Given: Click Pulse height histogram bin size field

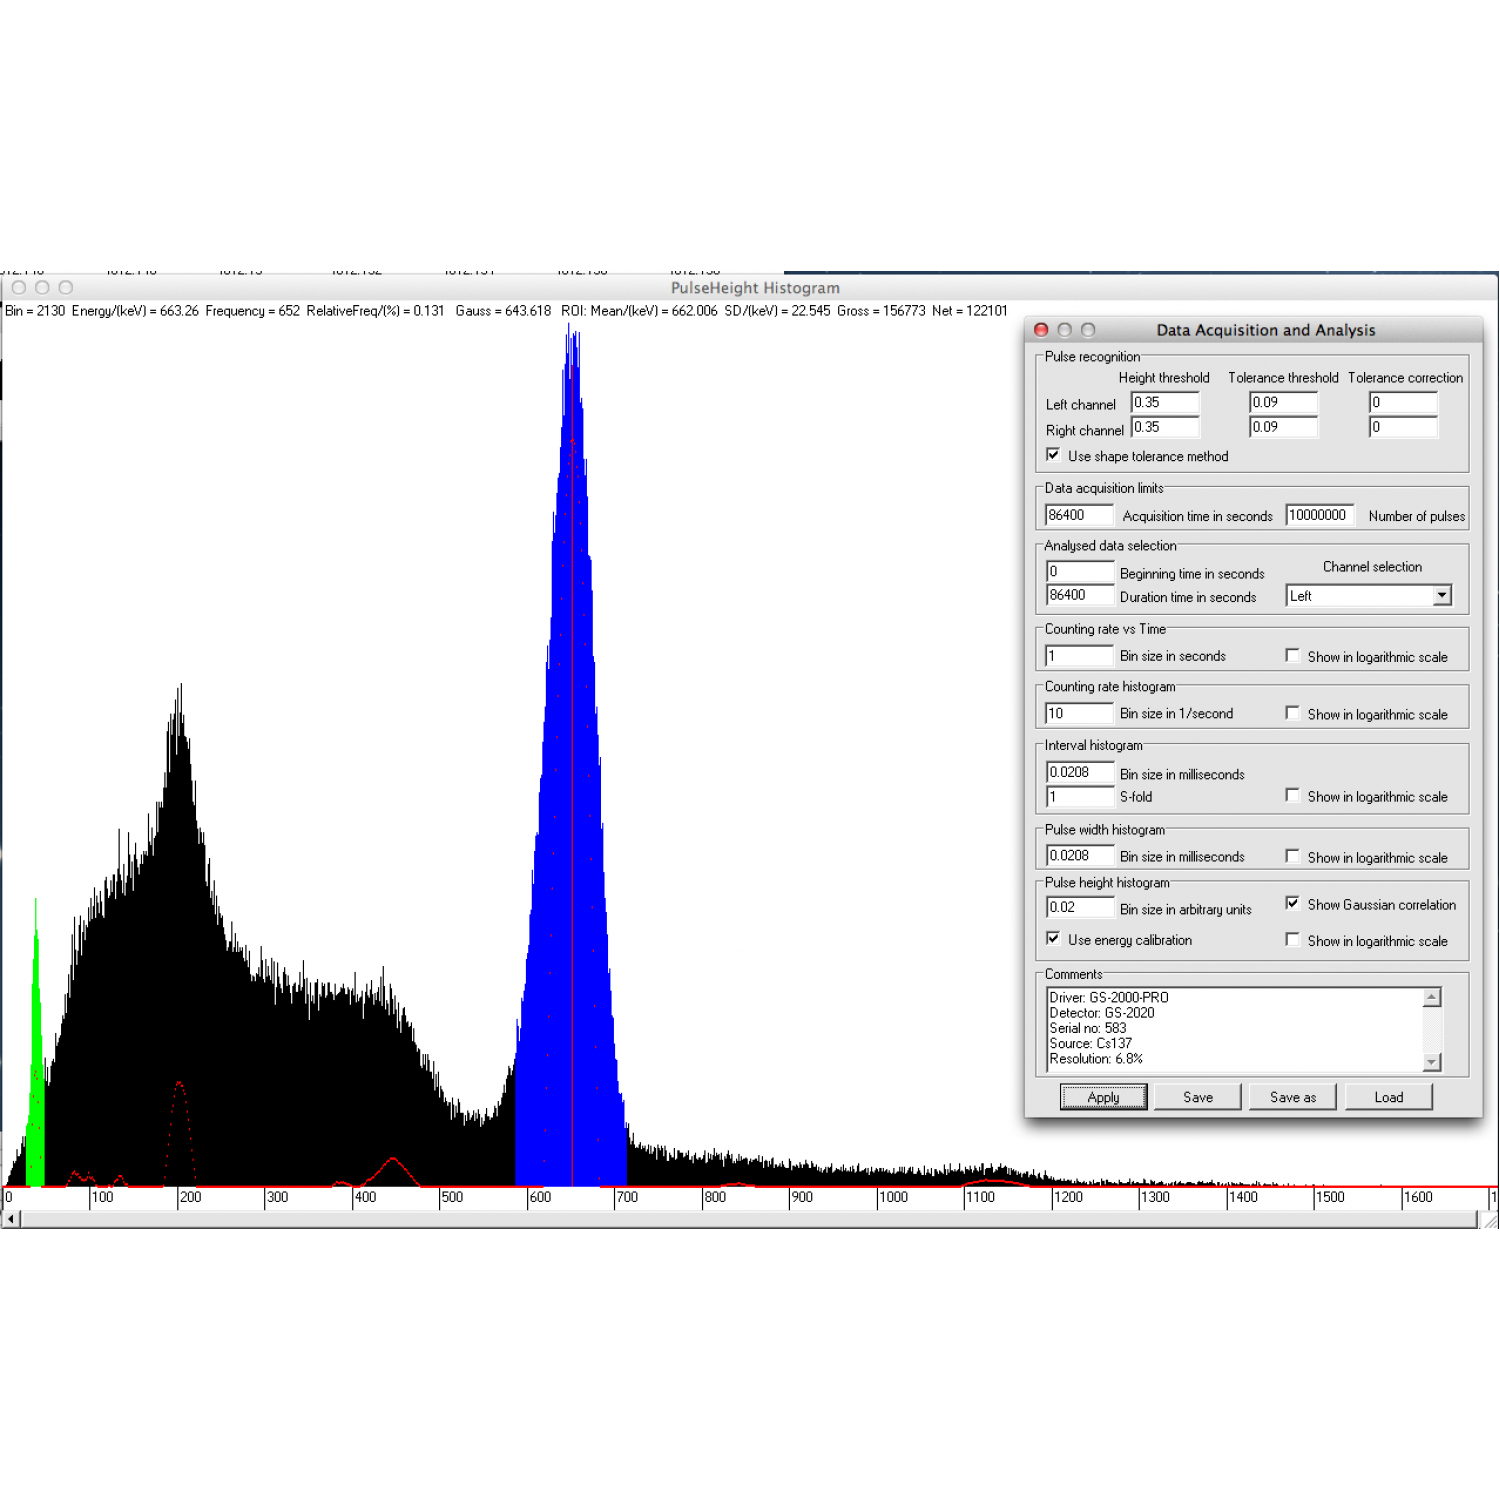Looking at the screenshot, I should point(1078,907).
